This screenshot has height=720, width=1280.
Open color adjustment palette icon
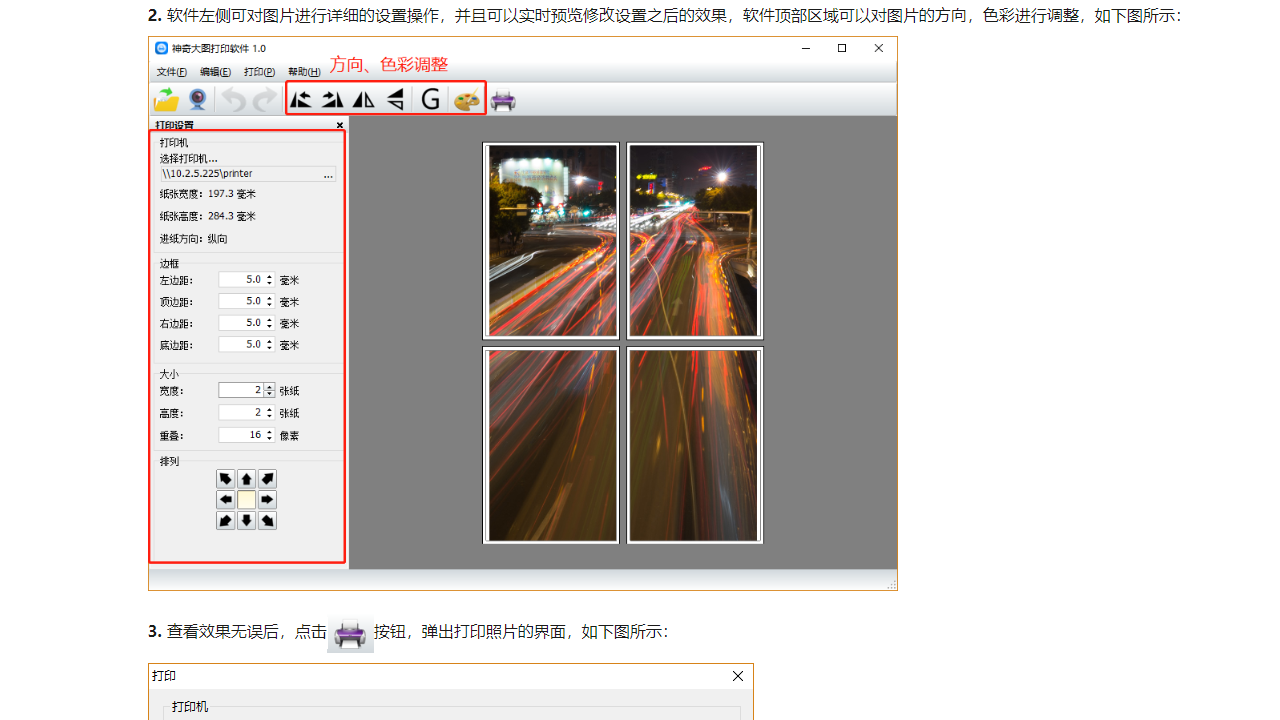pyautogui.click(x=467, y=99)
